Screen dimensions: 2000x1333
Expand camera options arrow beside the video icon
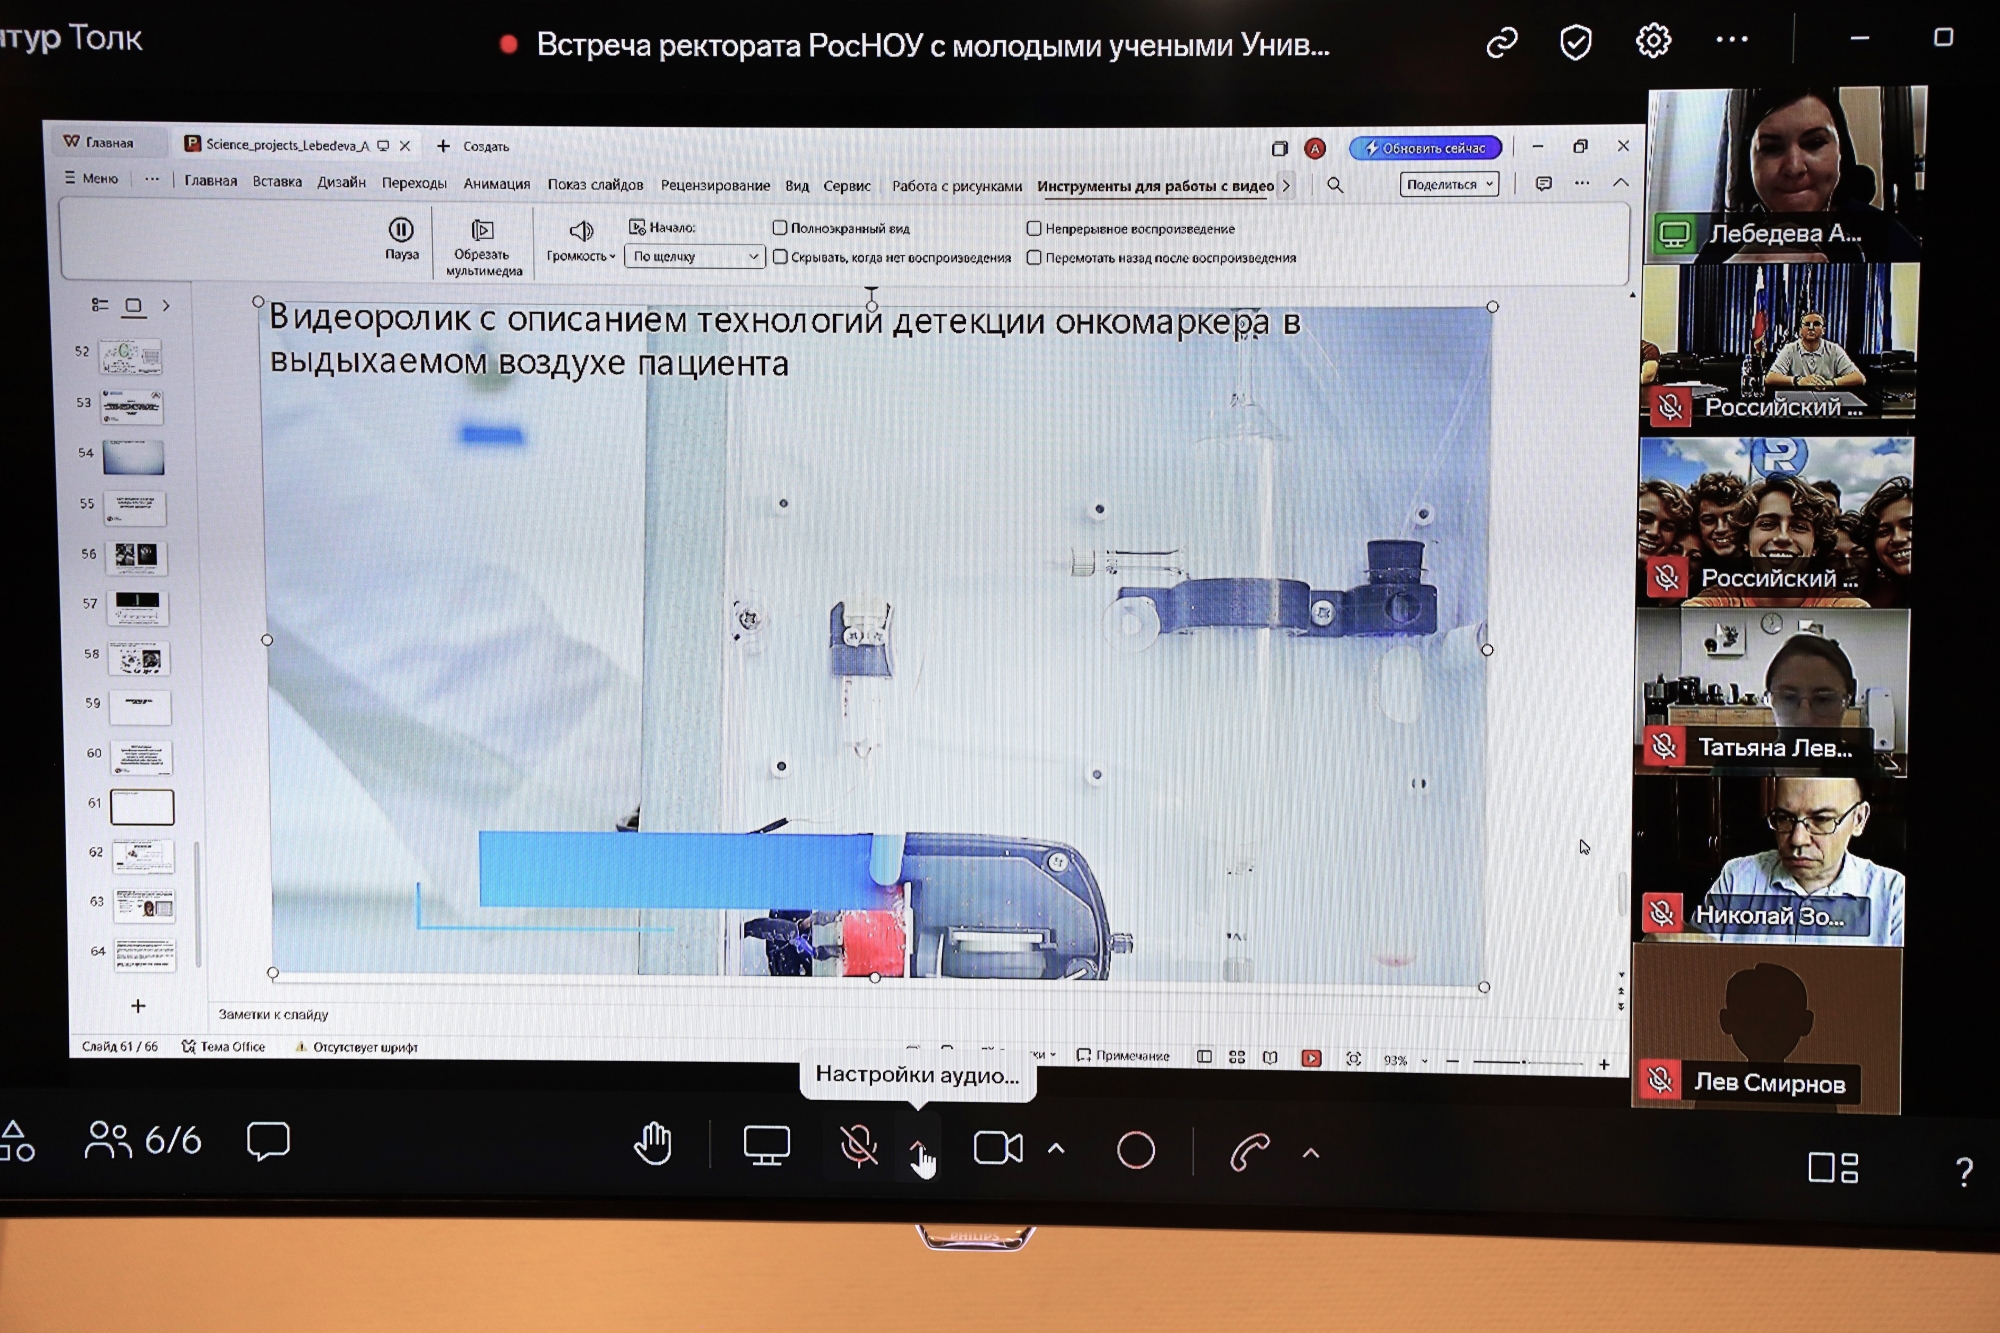tap(1056, 1149)
